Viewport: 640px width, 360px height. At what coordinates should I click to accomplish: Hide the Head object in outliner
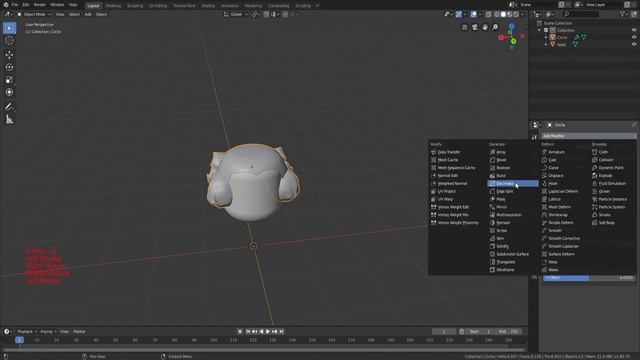click(634, 44)
